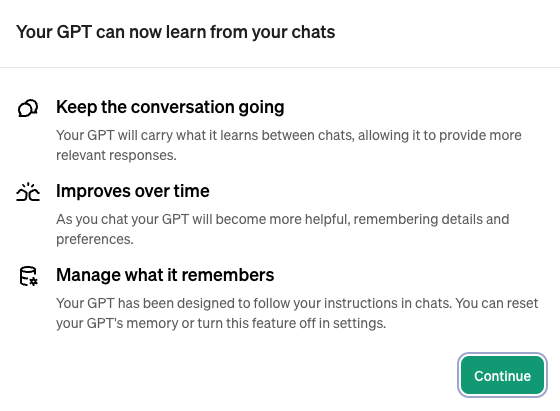The image size is (560, 411).
Task: Click the sparkle icon beside Improves over time
Action: point(28,192)
